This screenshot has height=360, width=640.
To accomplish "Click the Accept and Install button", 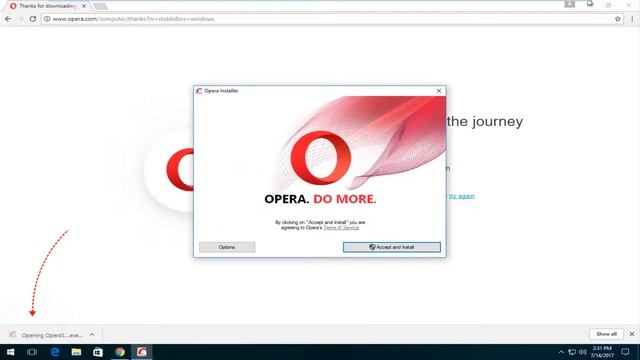I will click(391, 247).
